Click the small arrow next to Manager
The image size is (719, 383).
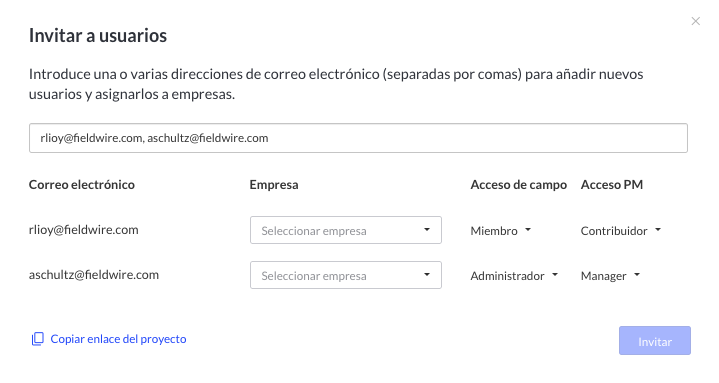pos(636,274)
